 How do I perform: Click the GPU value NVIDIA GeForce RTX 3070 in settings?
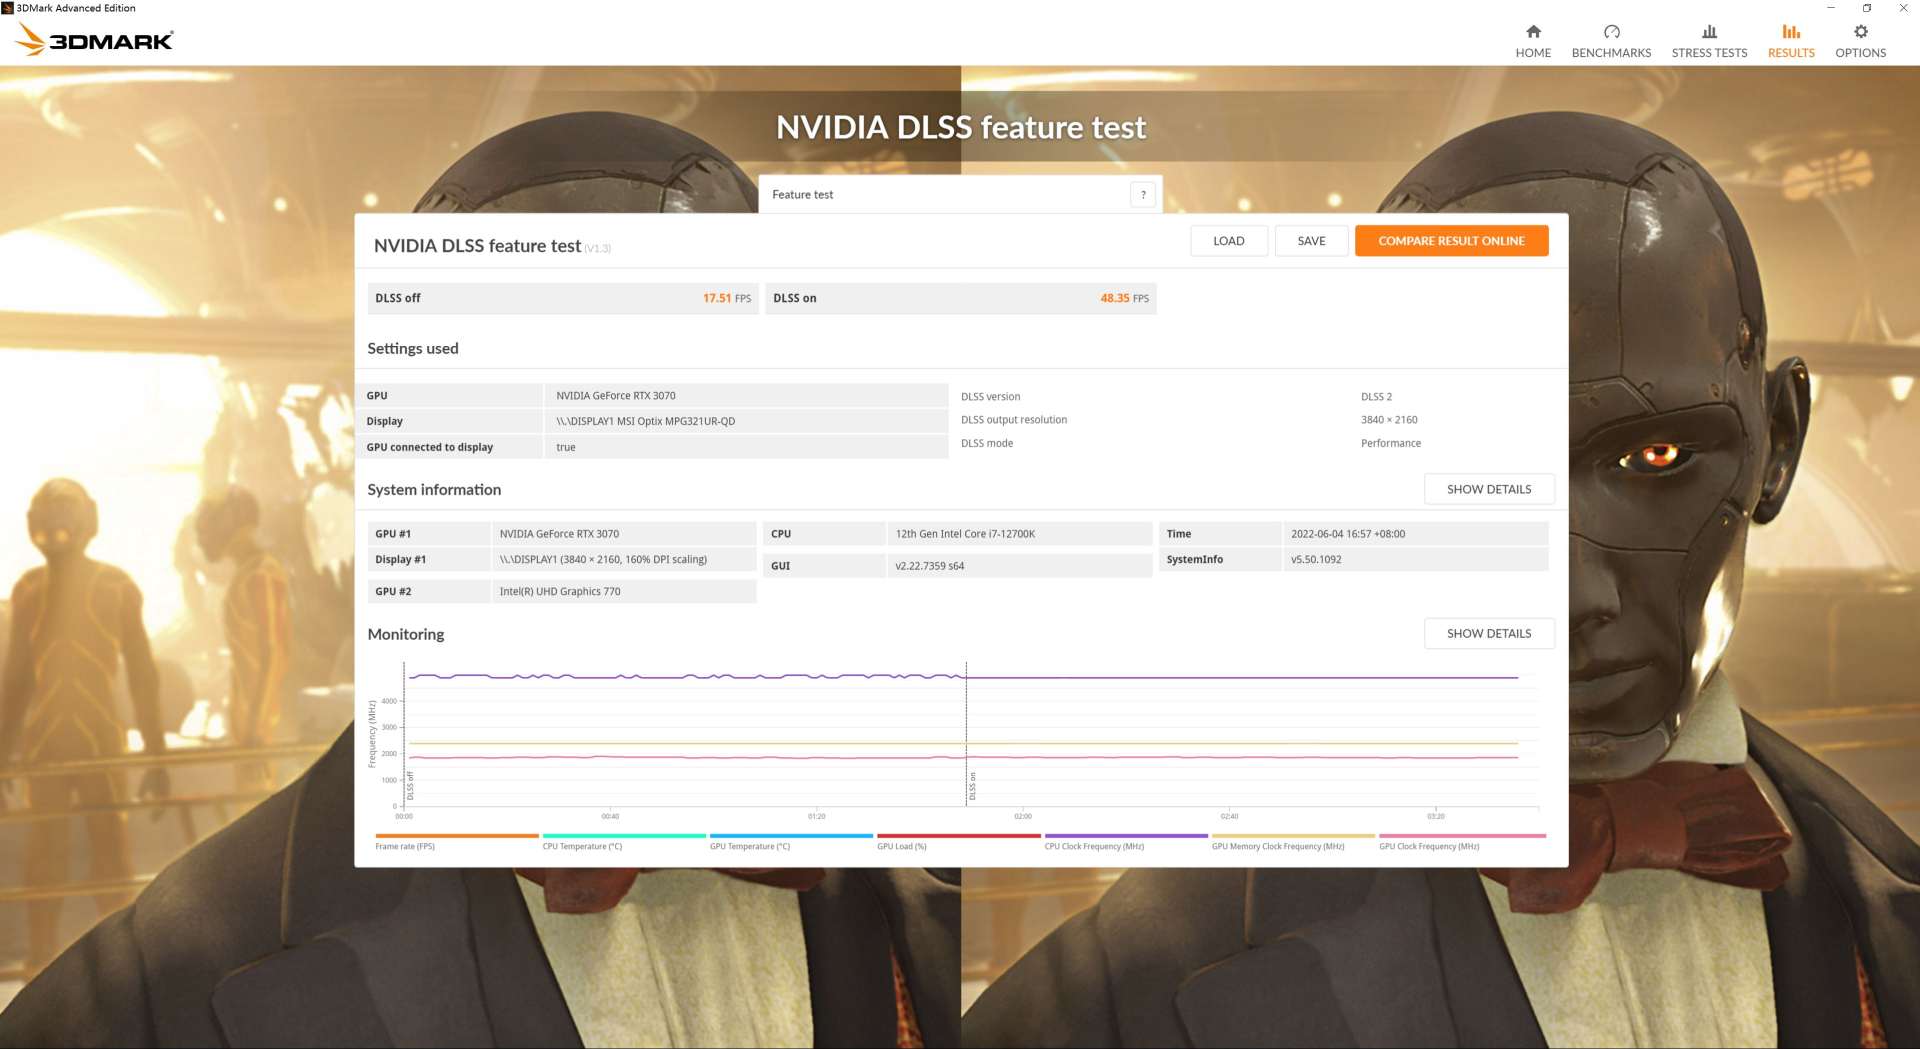pyautogui.click(x=616, y=396)
